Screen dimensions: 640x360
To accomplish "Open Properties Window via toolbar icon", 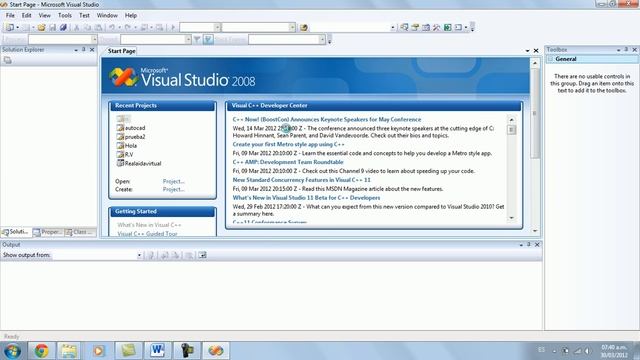I will (x=415, y=27).
